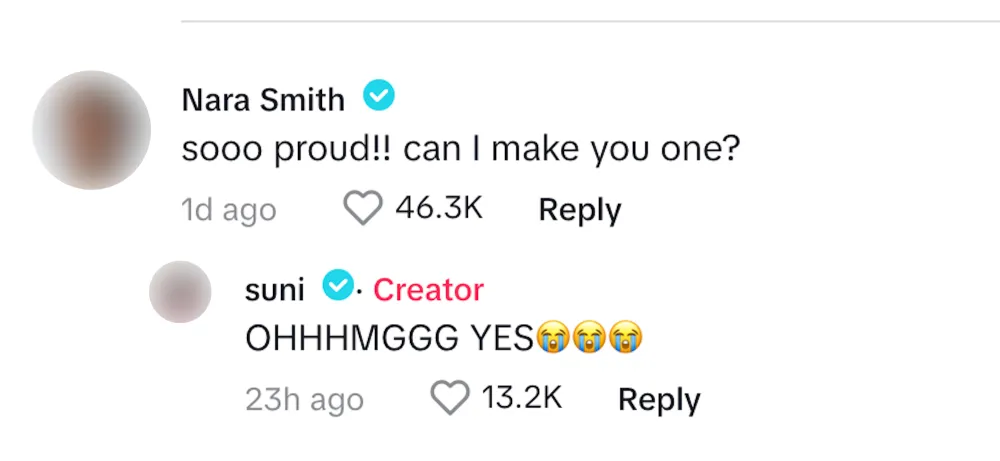This screenshot has height=461, width=1000.
Task: Click the "23h ago" timestamp
Action: click(304, 400)
